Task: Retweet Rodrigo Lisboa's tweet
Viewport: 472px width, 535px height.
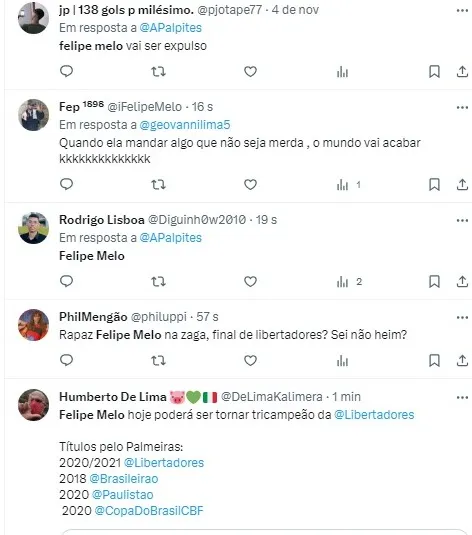Action: pos(158,281)
